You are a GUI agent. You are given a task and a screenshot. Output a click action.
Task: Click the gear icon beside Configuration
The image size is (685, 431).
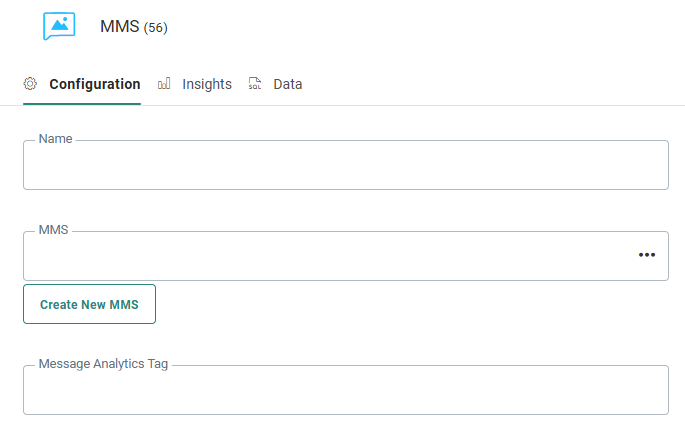pos(30,84)
